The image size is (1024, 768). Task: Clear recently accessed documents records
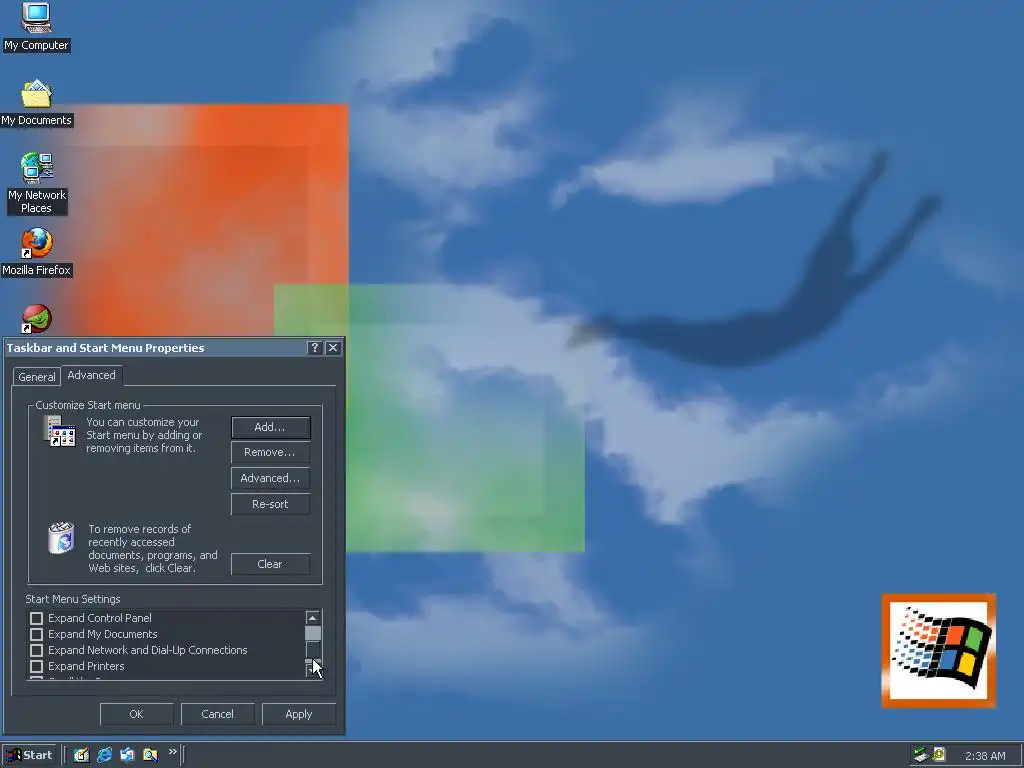pos(270,564)
